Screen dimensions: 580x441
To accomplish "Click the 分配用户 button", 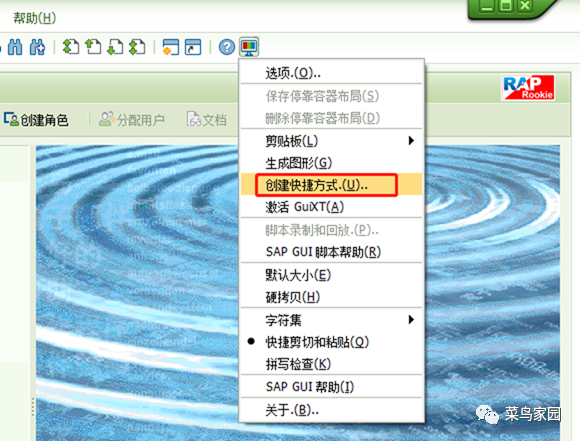I will (x=132, y=120).
